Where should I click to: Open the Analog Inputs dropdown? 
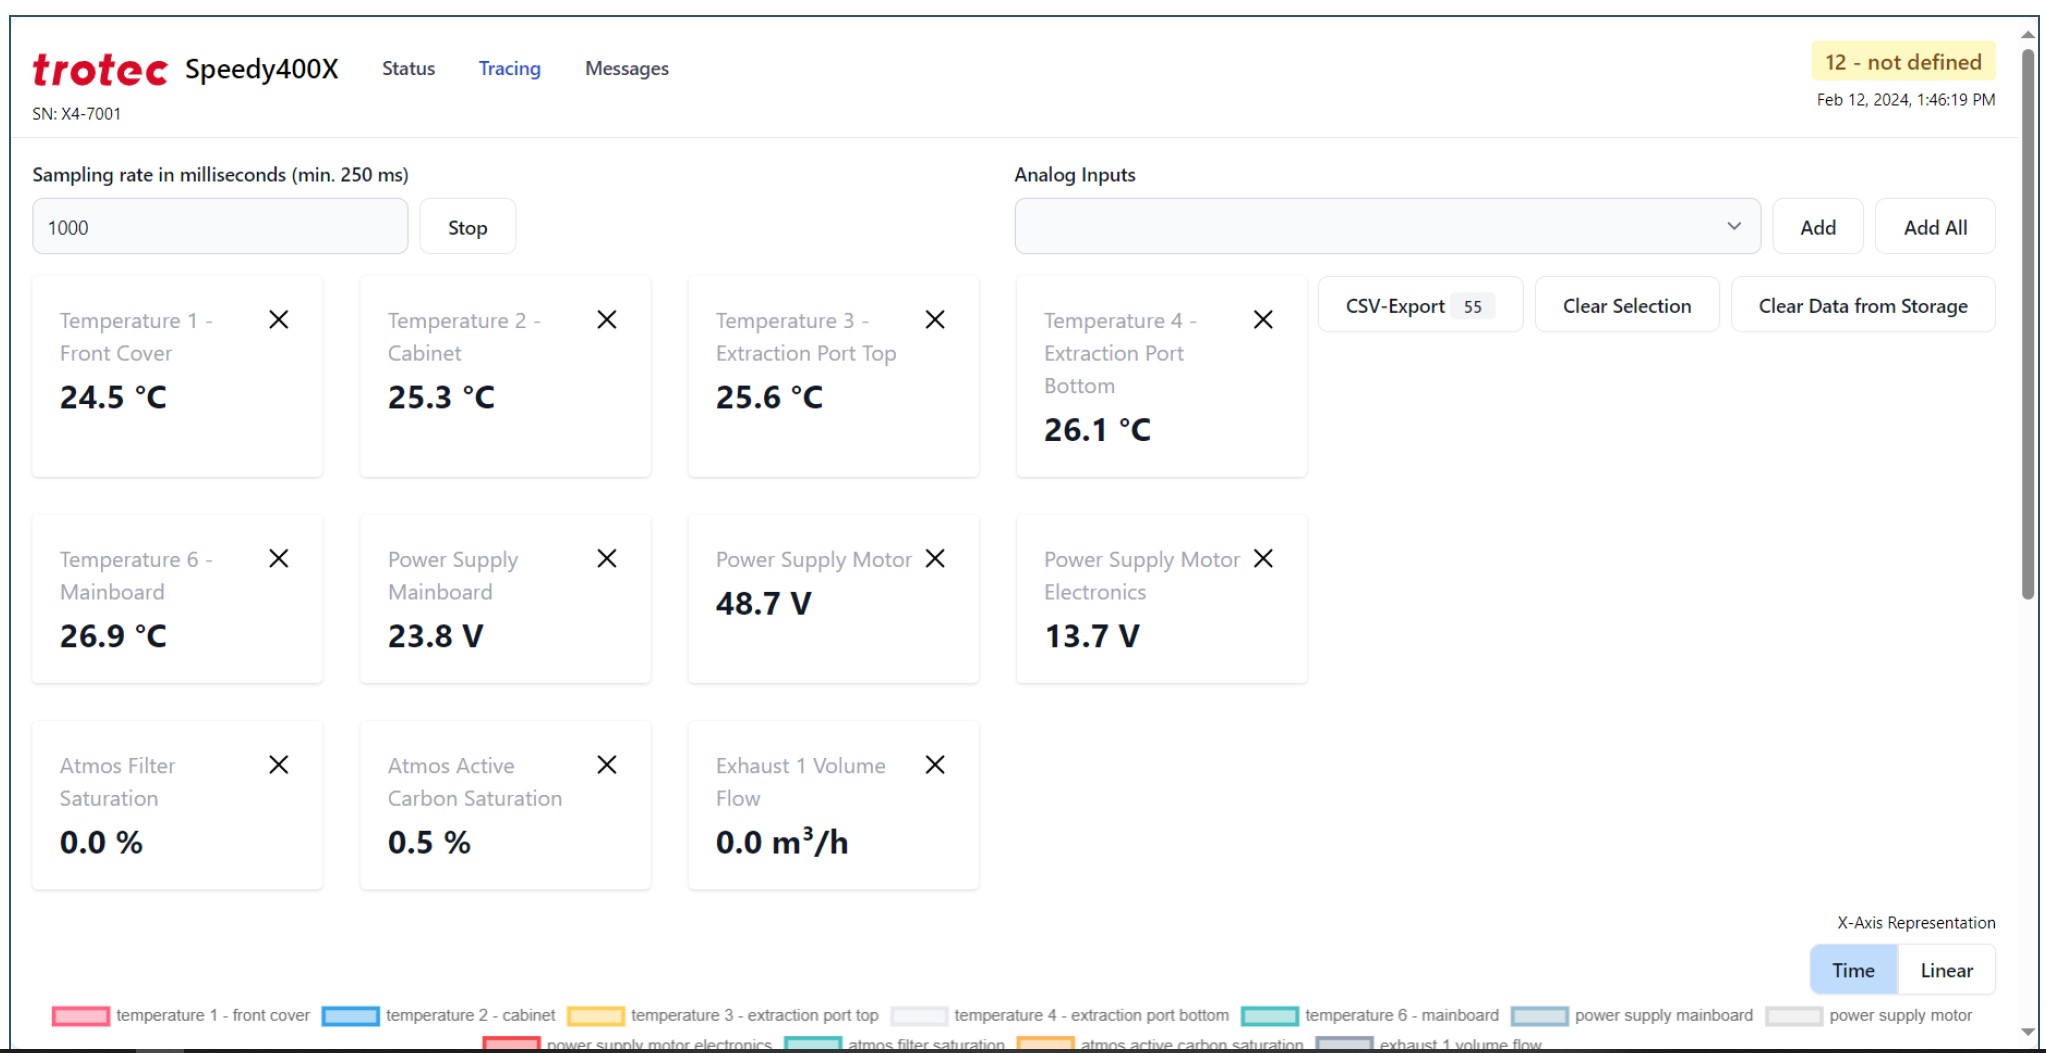(x=1387, y=227)
